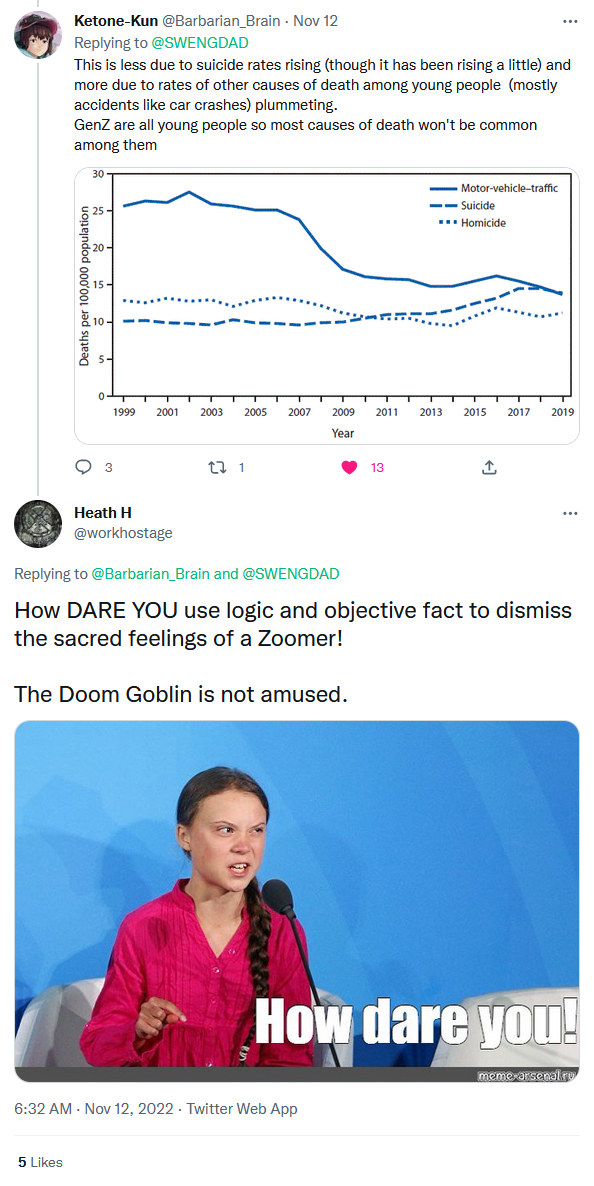Open more options on Ketone-Kun's tweet
The height and width of the screenshot is (1186, 594).
tap(570, 21)
